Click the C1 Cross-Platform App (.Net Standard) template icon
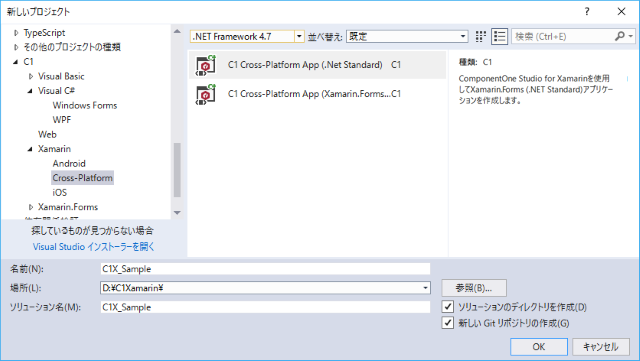640x361 pixels. click(206, 65)
